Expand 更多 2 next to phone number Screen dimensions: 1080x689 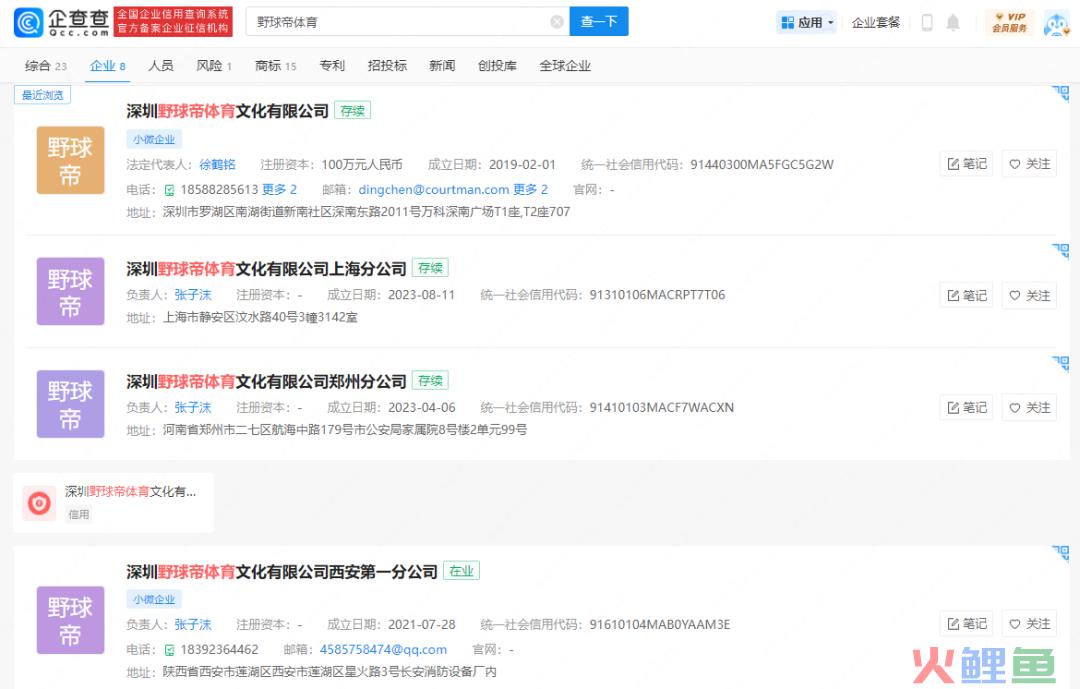point(279,189)
